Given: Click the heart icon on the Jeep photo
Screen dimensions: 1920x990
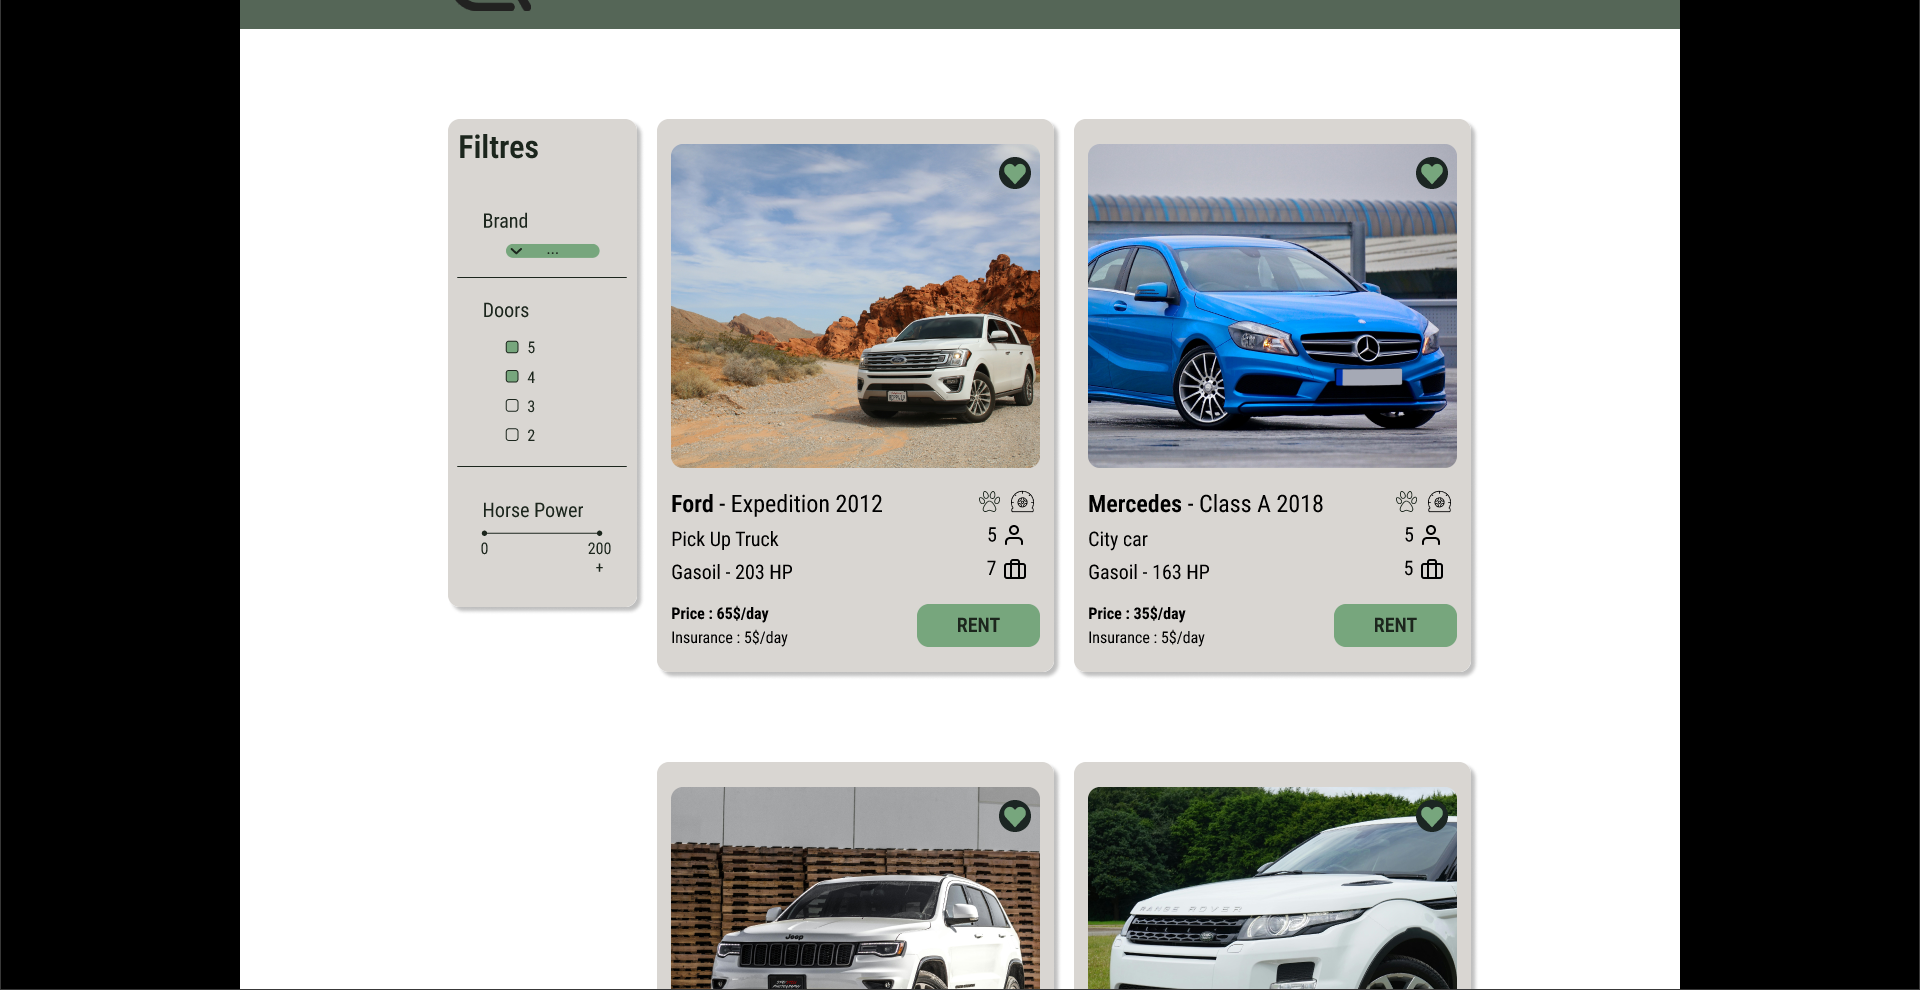Looking at the screenshot, I should pyautogui.click(x=1014, y=817).
